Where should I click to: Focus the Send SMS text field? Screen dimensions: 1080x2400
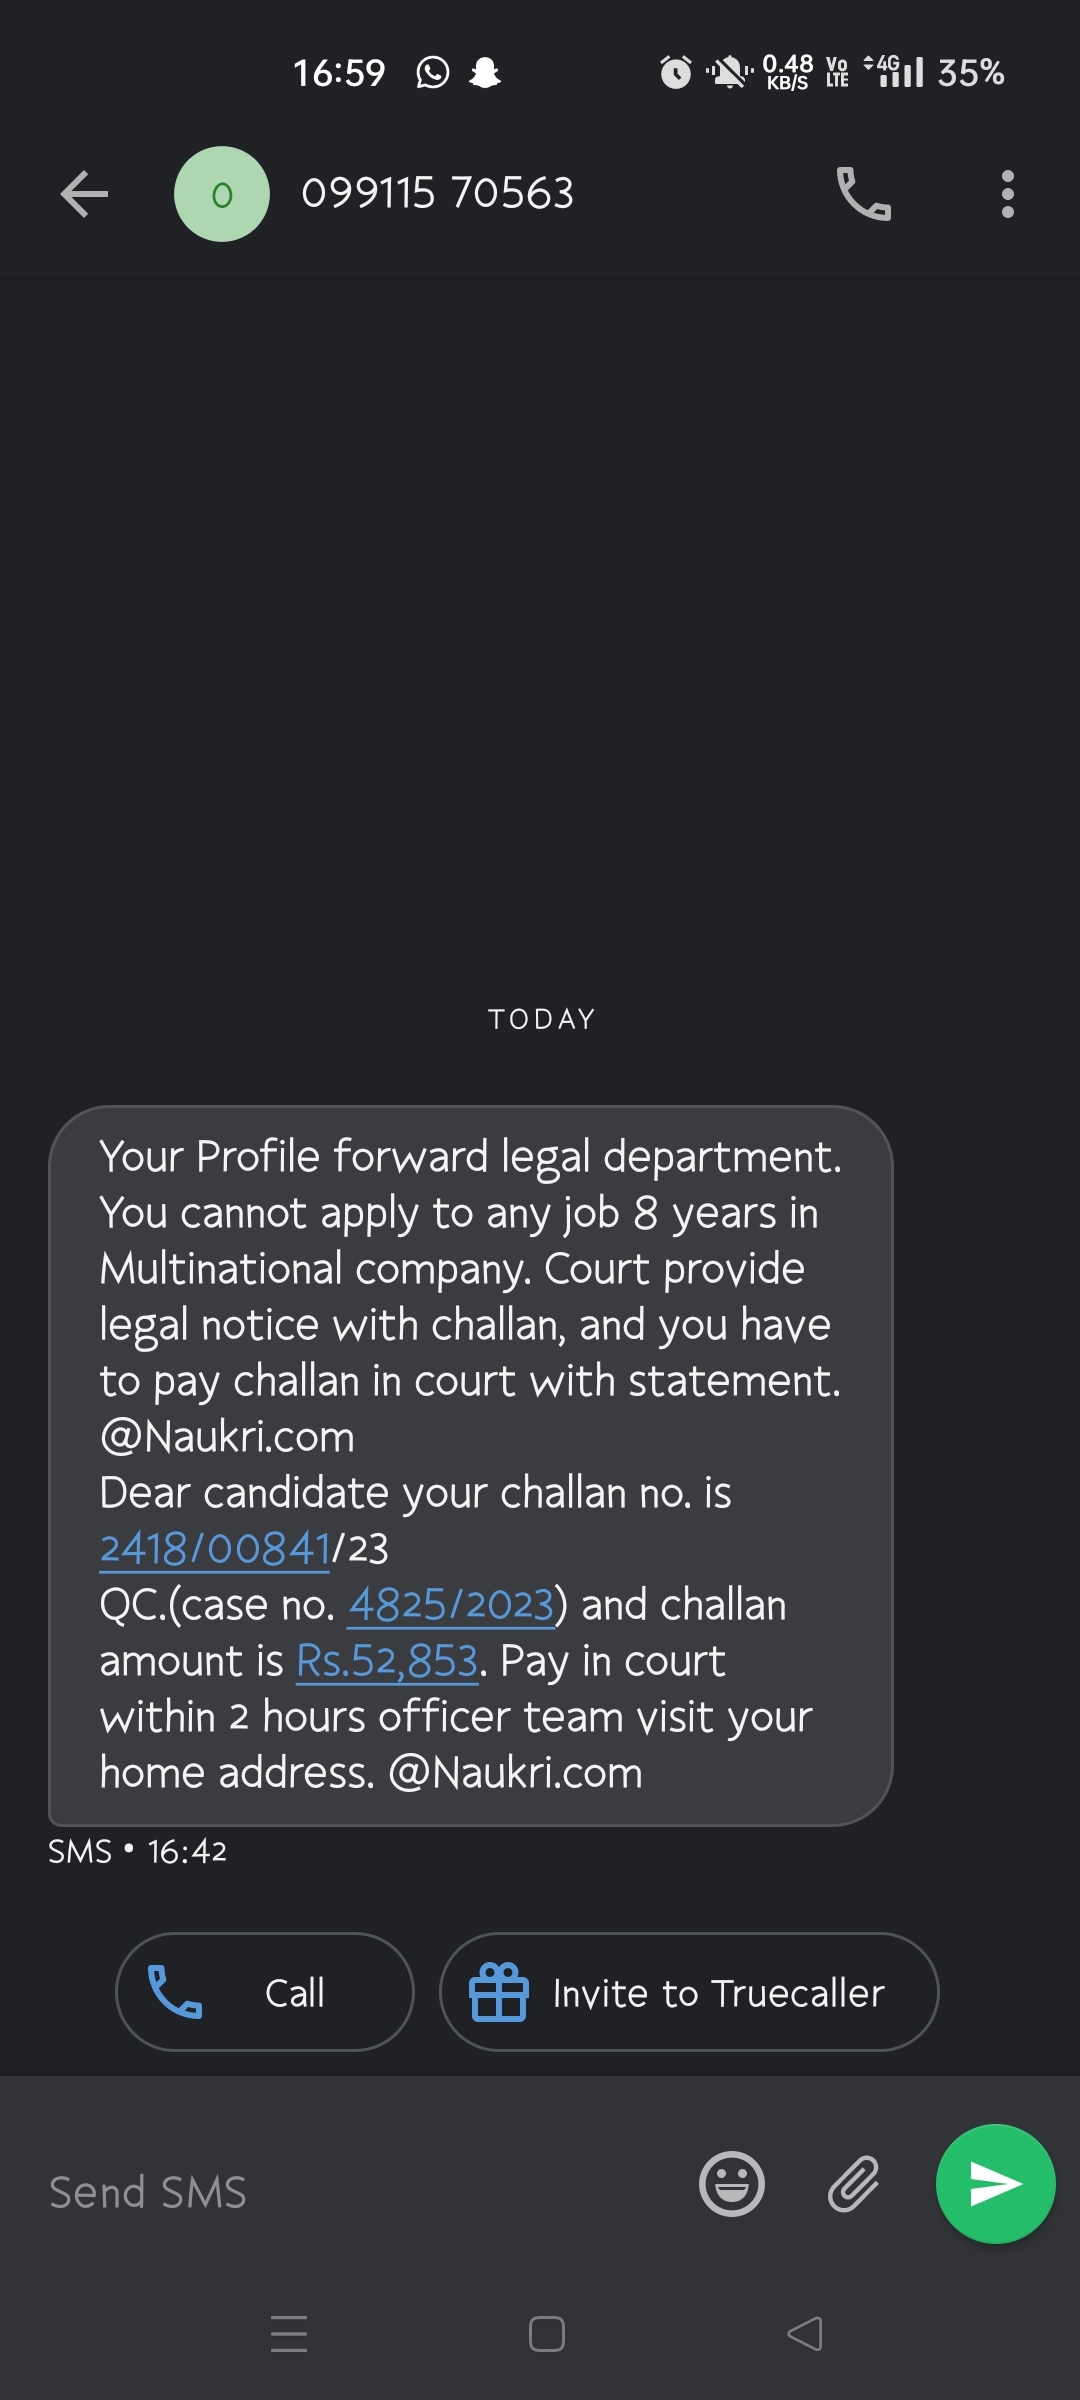pos(350,2192)
